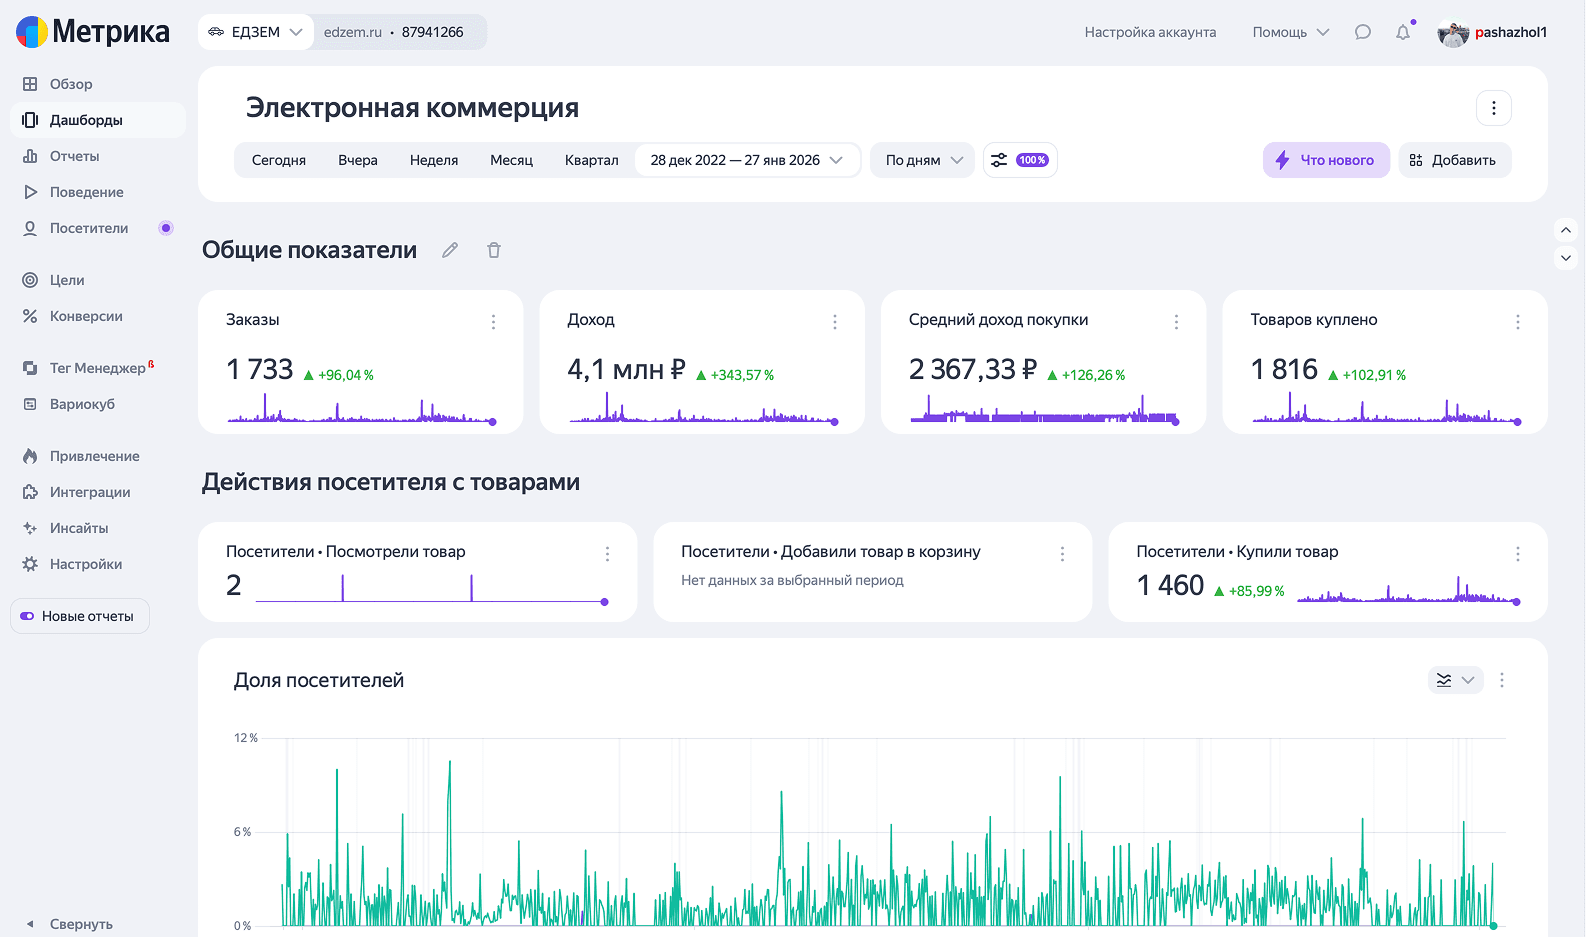The image size is (1586, 937).
Task: Open the notifications bell
Action: coord(1403,32)
